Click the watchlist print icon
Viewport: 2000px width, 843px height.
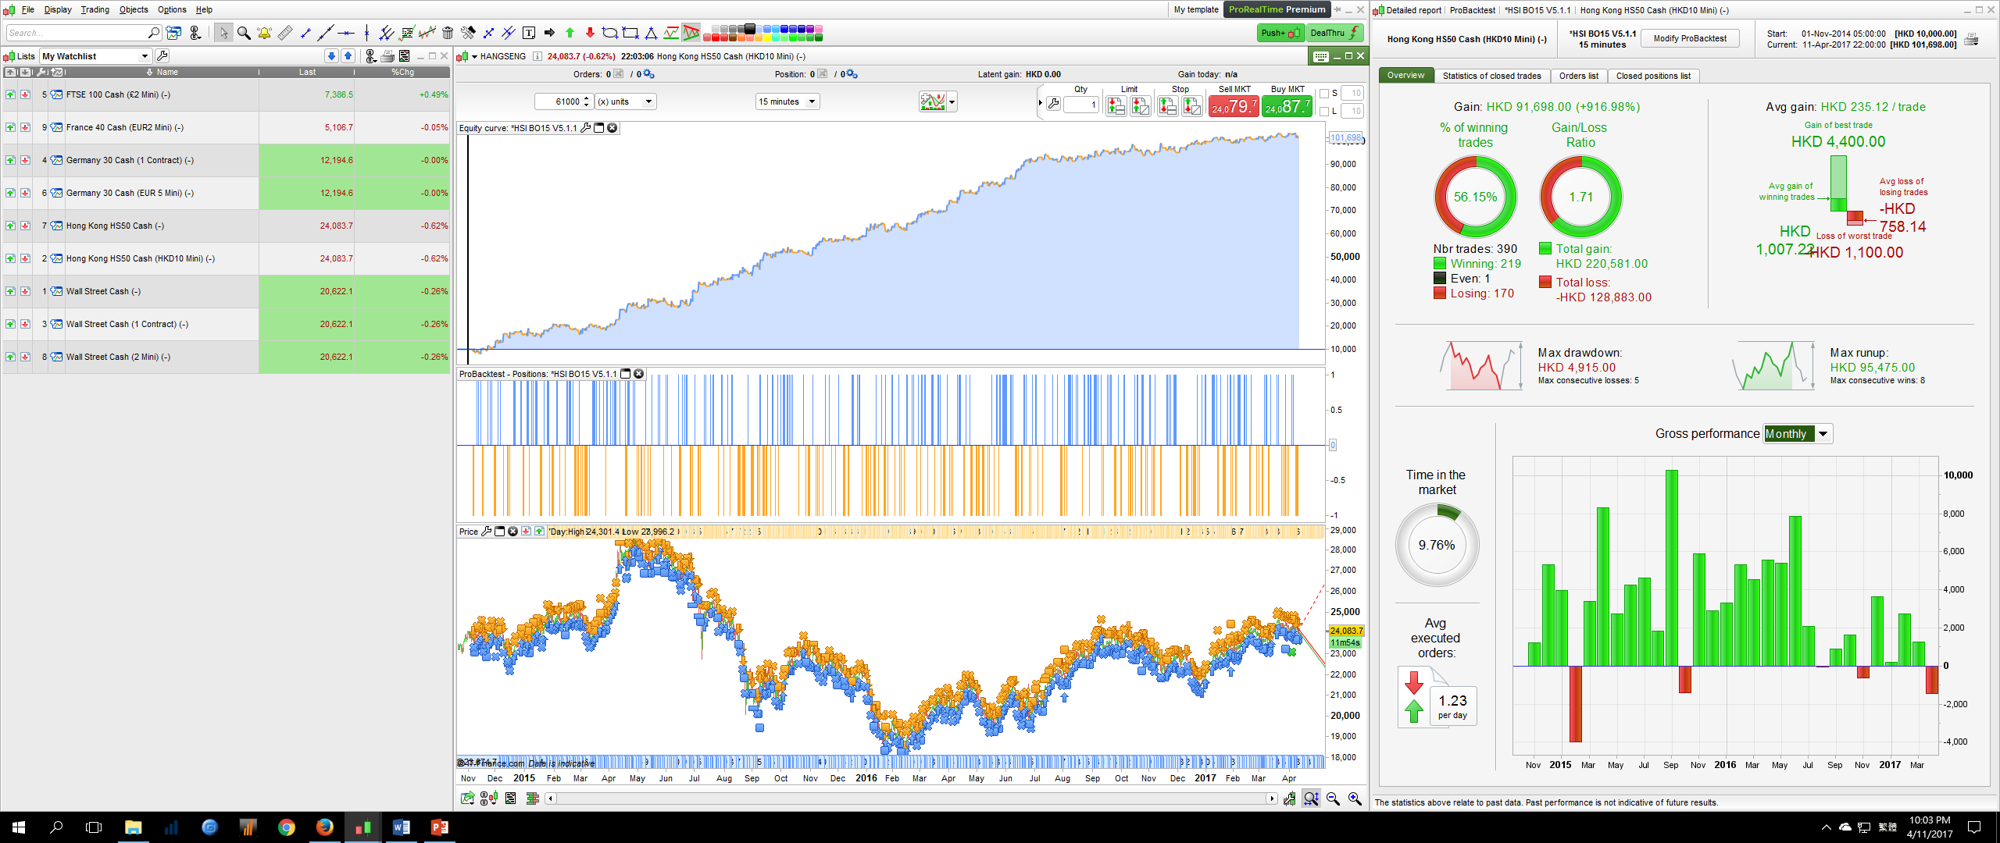click(387, 56)
